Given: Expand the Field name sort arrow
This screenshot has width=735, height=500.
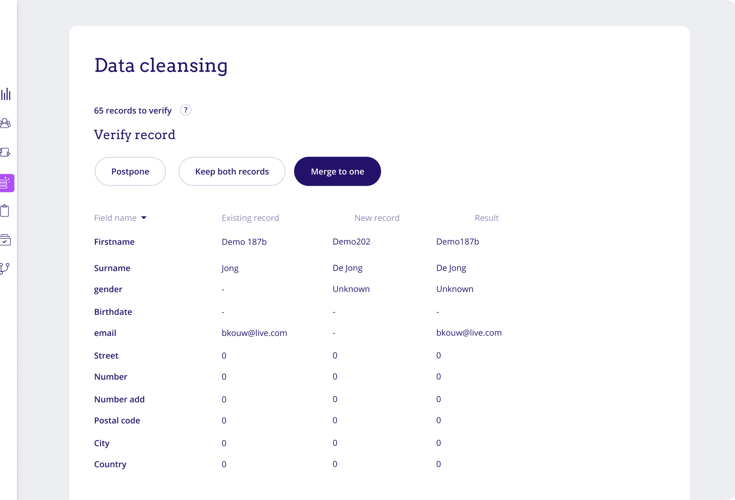Looking at the screenshot, I should [144, 218].
